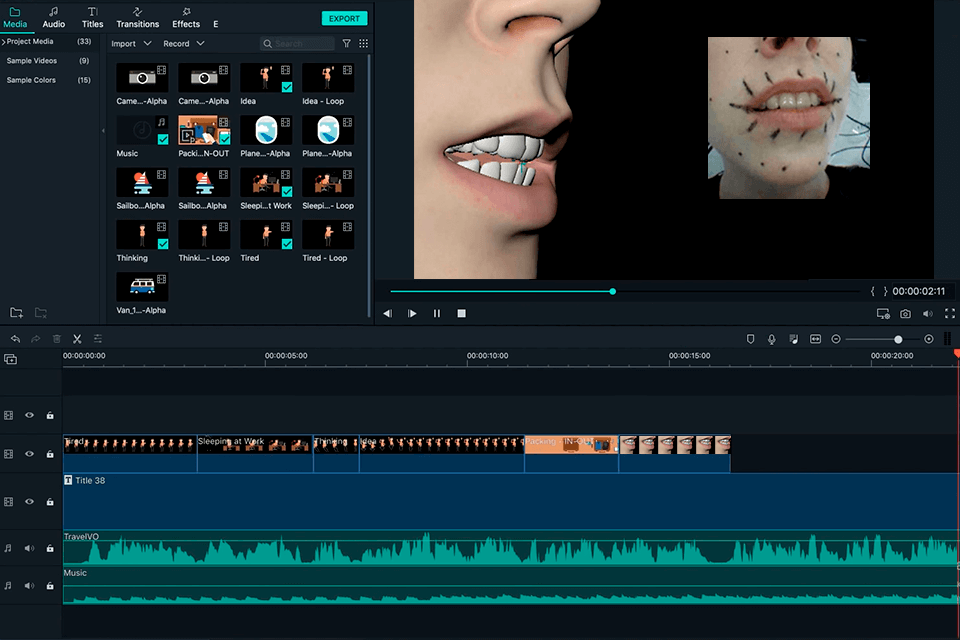The image size is (960, 640).
Task: Click the EXPORT button
Action: pyautogui.click(x=344, y=18)
